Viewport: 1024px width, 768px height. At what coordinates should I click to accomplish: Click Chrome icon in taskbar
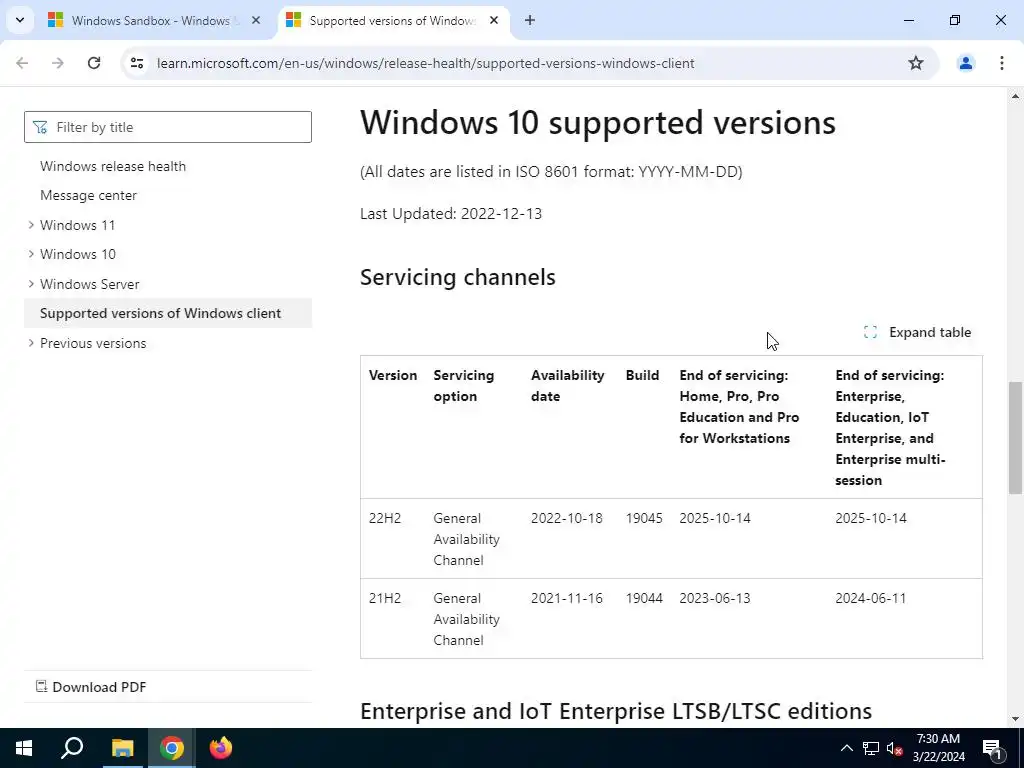coord(172,748)
